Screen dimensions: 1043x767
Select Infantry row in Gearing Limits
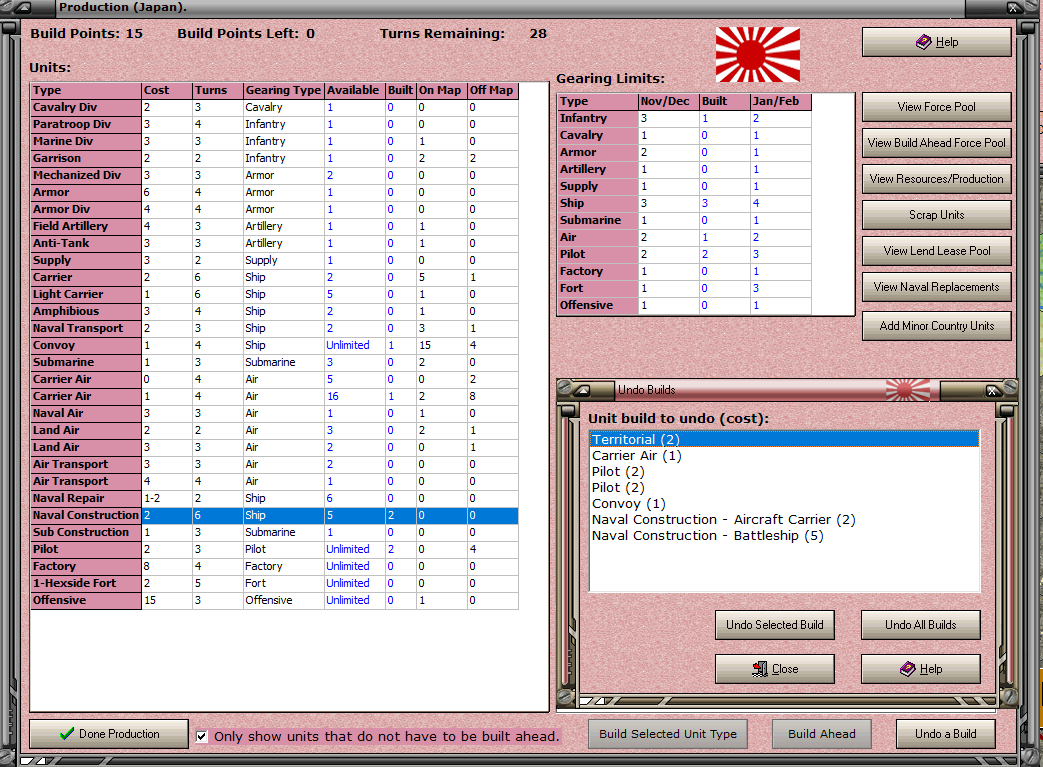(x=684, y=118)
